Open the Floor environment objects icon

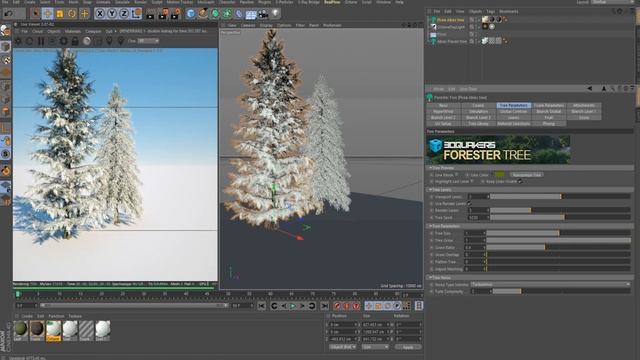251,14
